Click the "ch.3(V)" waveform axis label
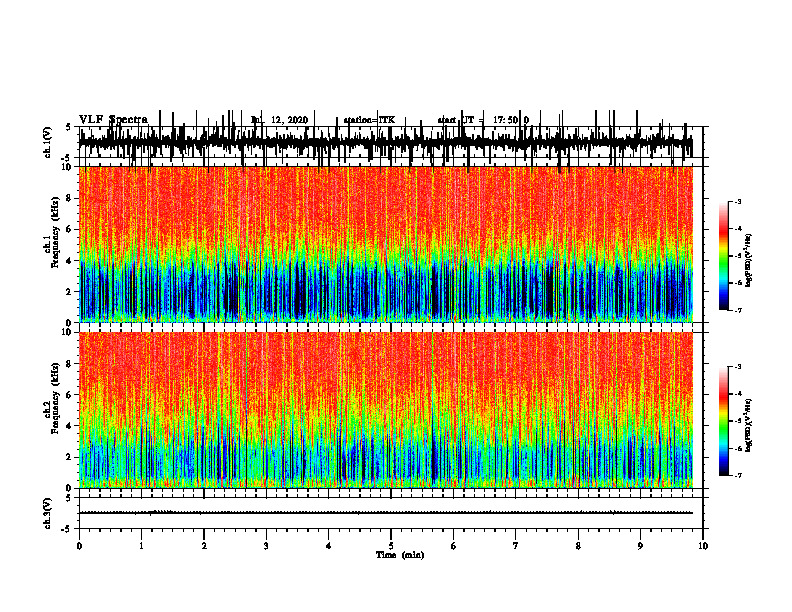The height and width of the screenshot is (612, 792). [48, 513]
